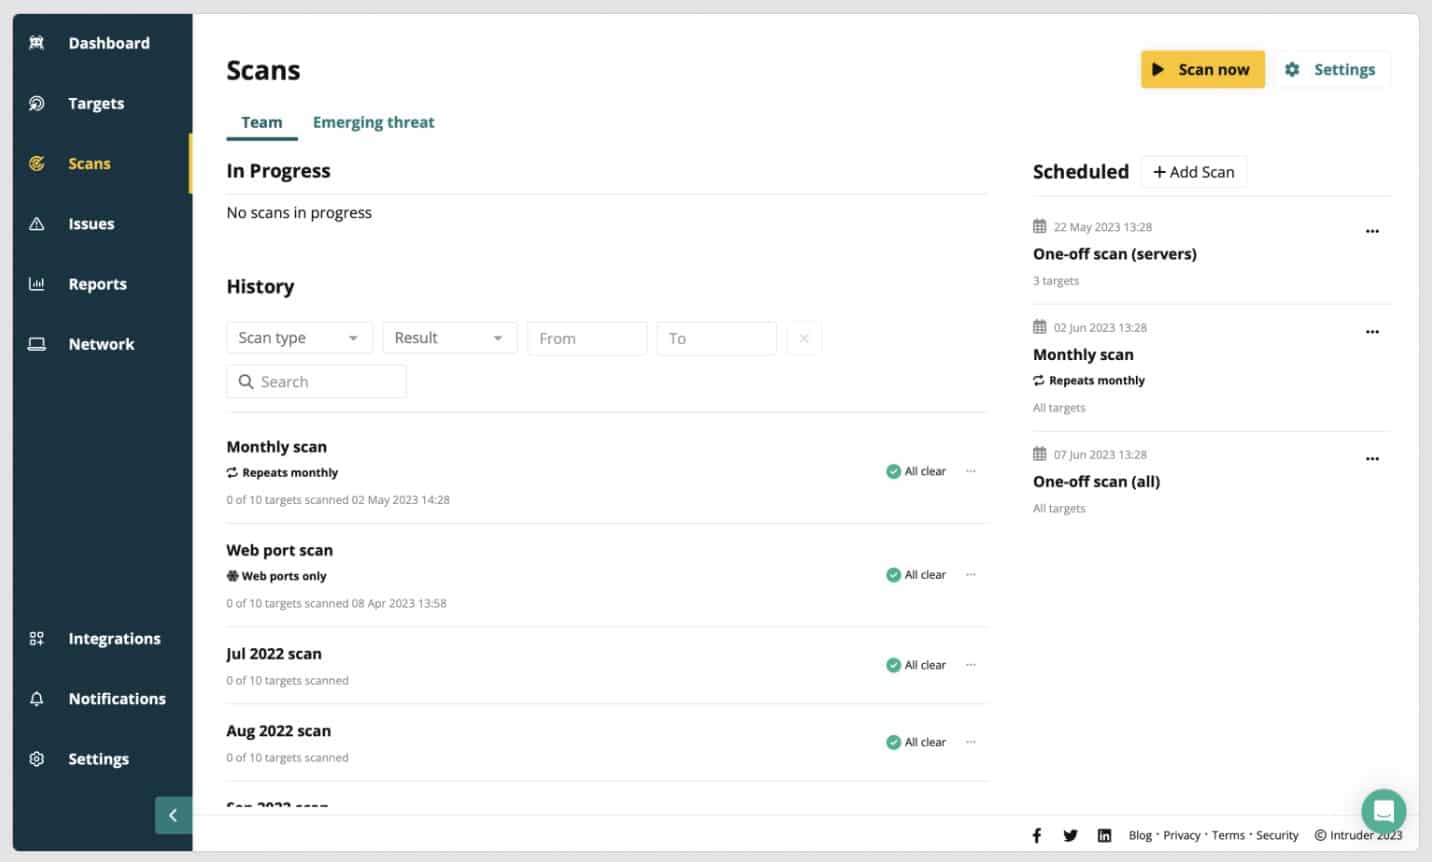Viewport: 1432px width, 862px height.
Task: Click calendar icon beside 22 May 2023
Action: [1040, 226]
